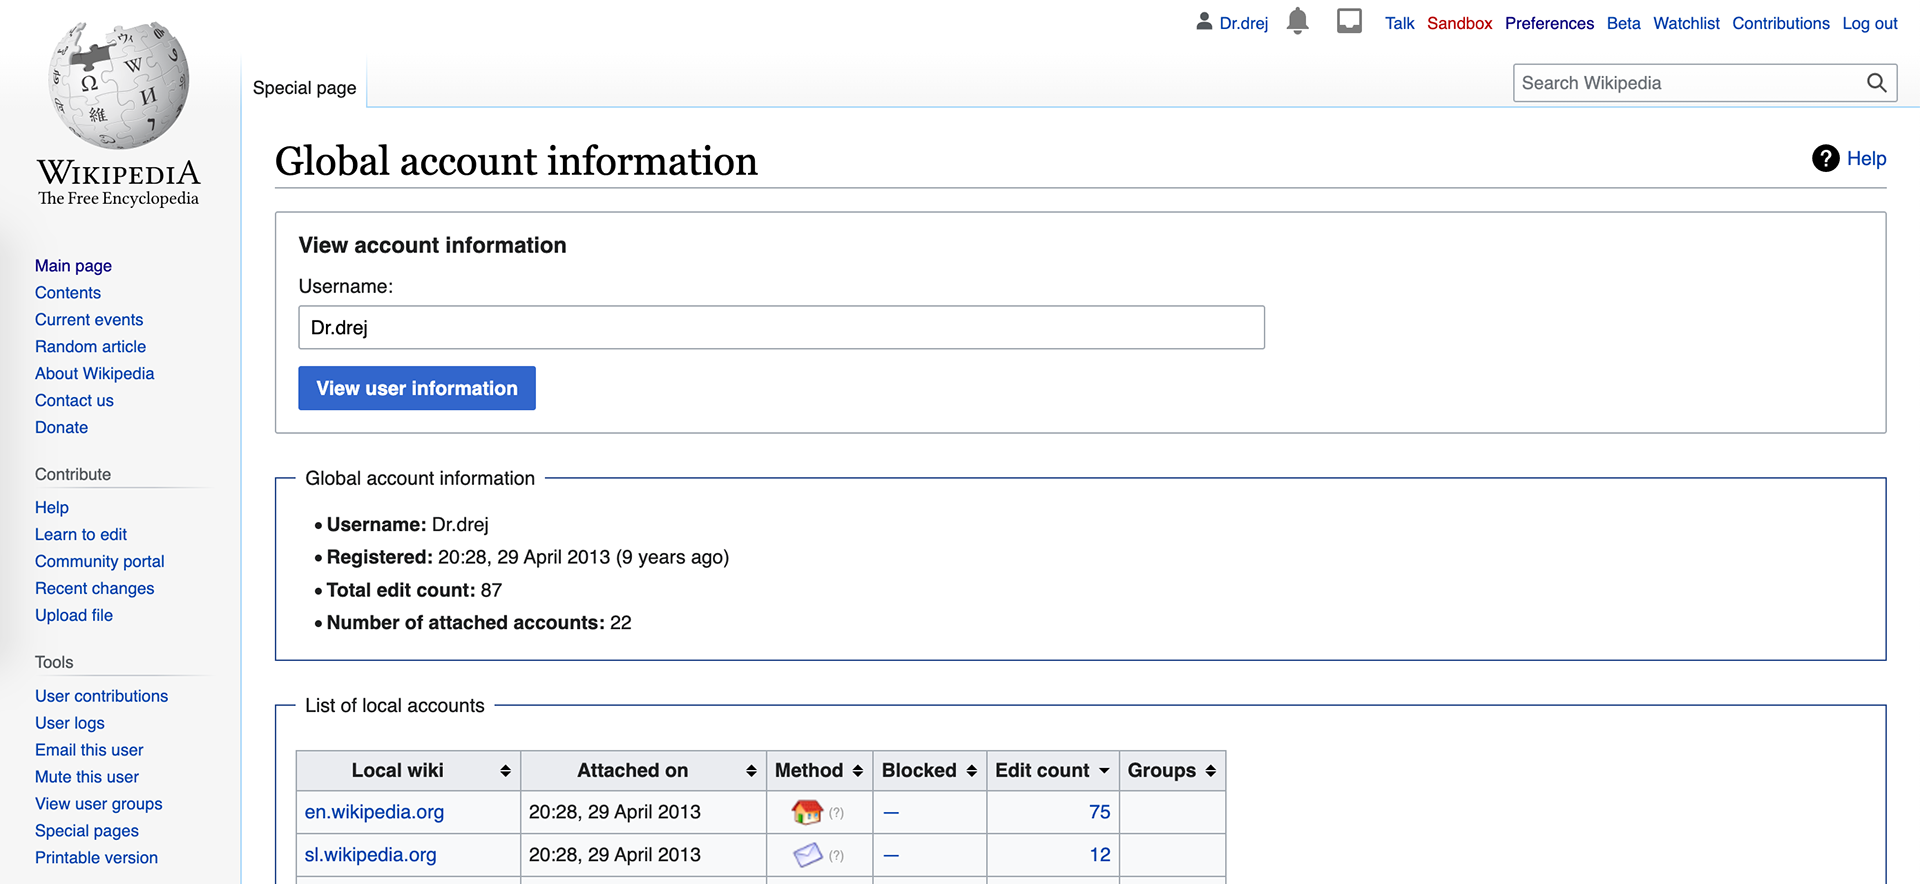This screenshot has width=1920, height=884.
Task: Open Learn to edit link
Action: 81,535
